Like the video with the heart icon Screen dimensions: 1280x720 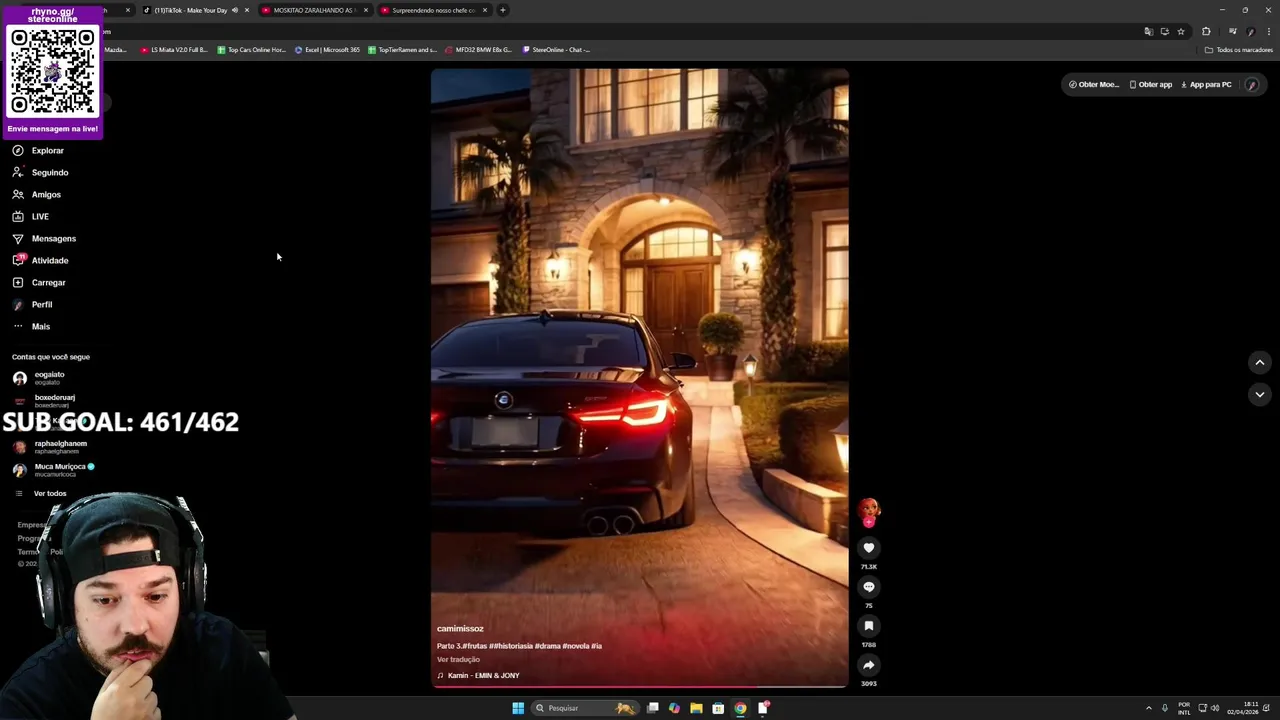click(868, 548)
